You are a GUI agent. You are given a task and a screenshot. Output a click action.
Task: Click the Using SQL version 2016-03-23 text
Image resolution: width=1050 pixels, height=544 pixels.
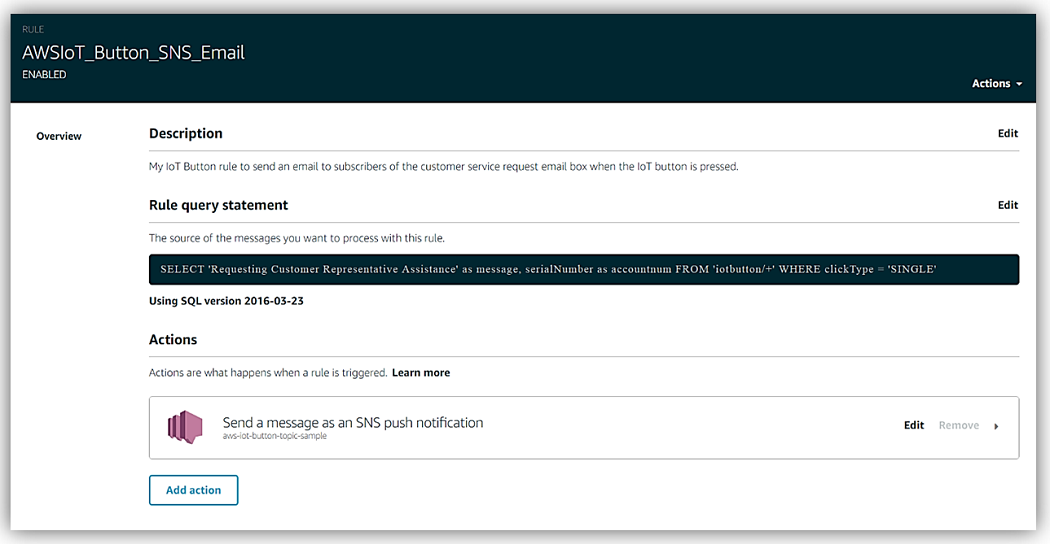point(226,301)
